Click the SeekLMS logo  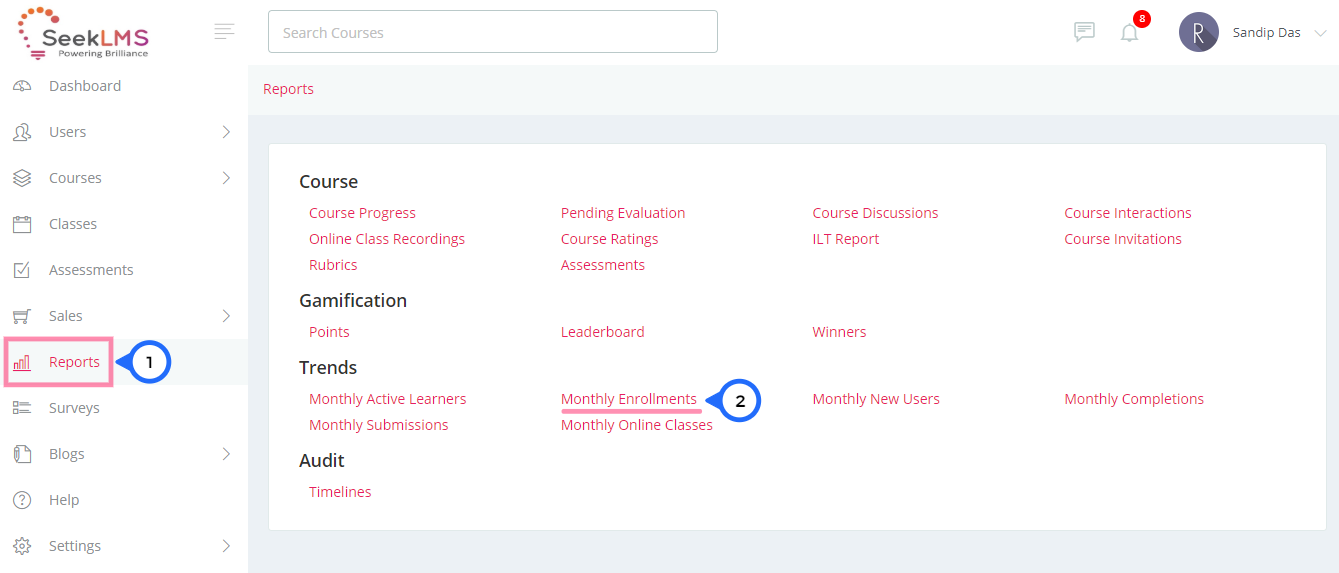(x=84, y=33)
